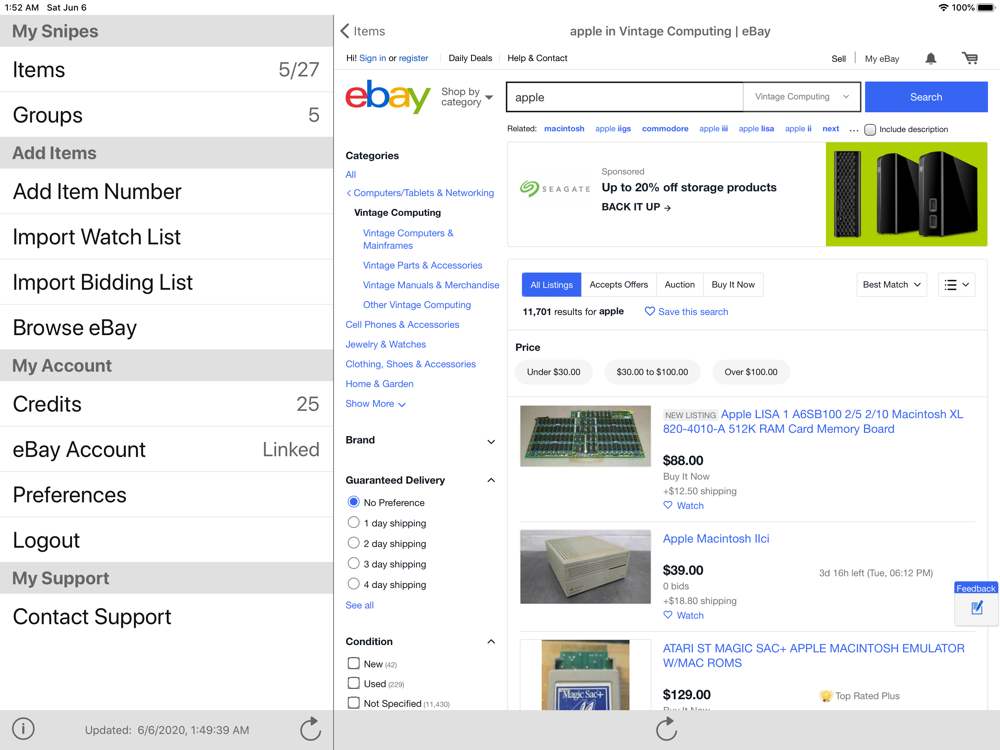Image resolution: width=1000 pixels, height=750 pixels.
Task: Click into the apple search field
Action: pyautogui.click(x=625, y=97)
